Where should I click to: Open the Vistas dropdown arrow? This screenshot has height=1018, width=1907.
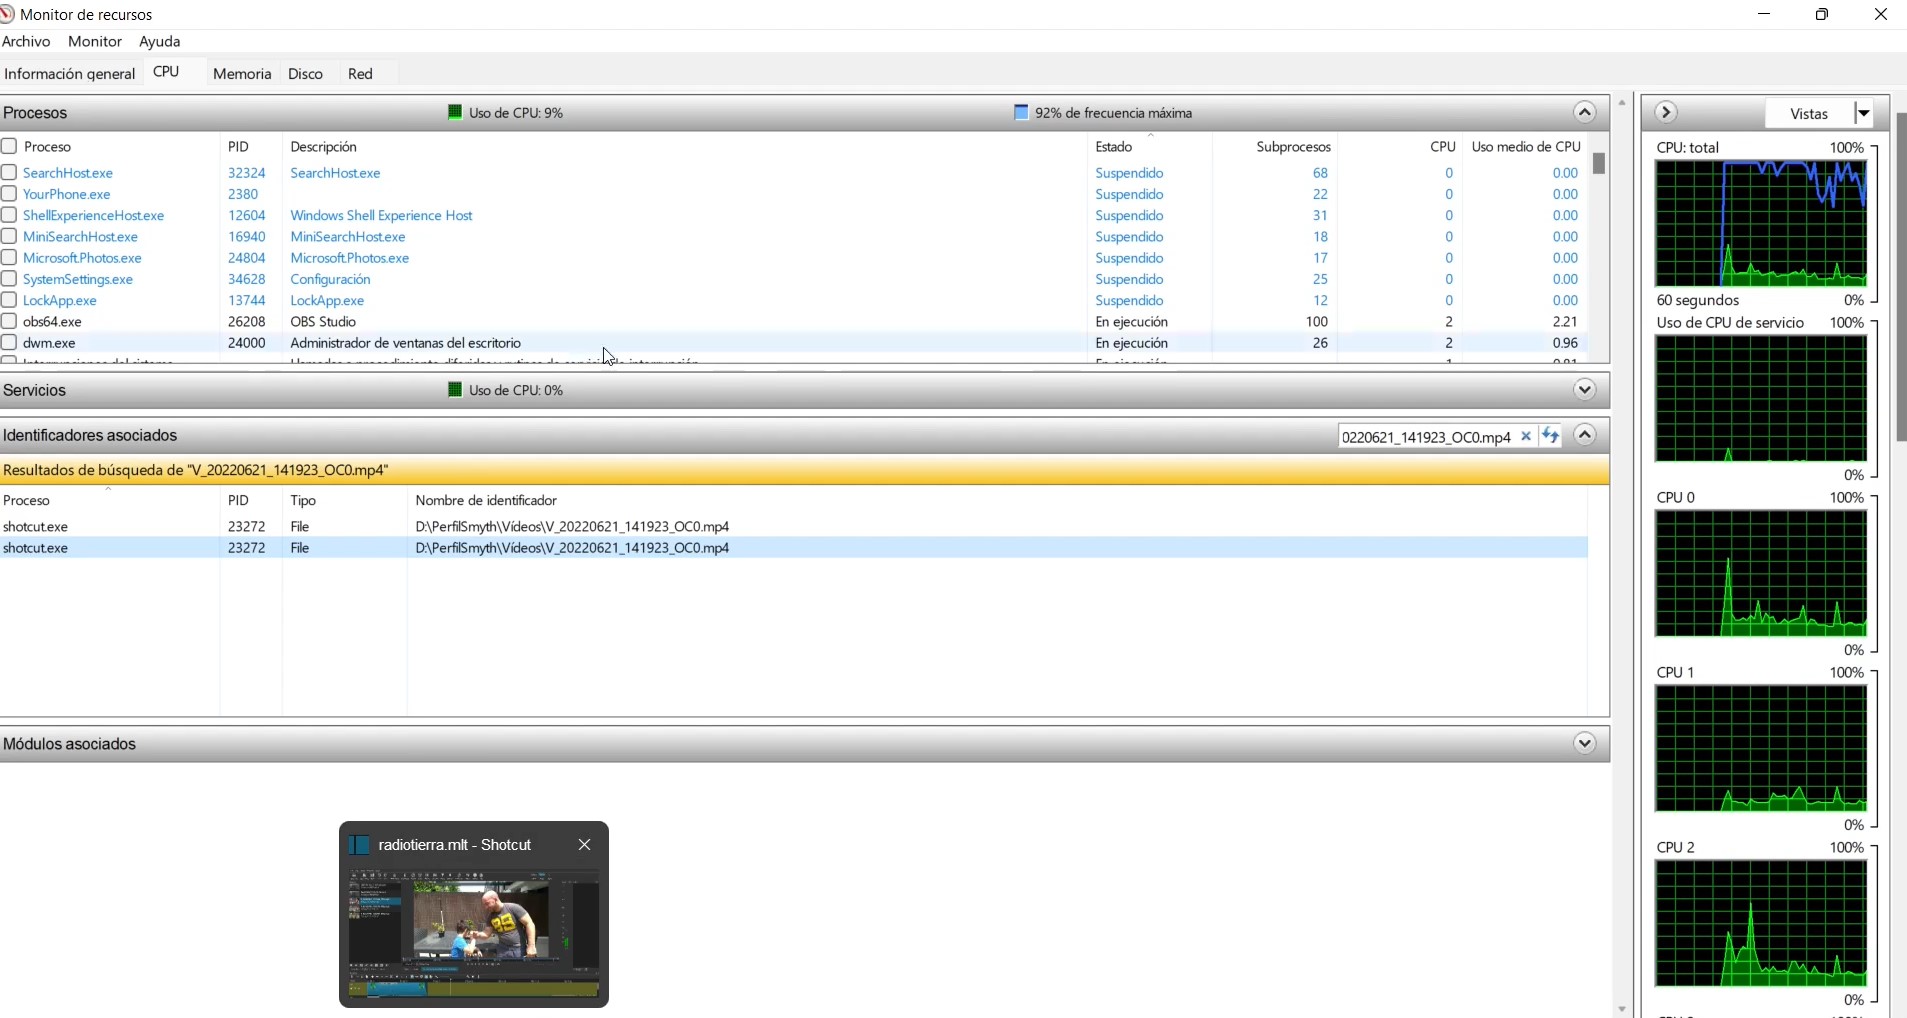(1864, 113)
